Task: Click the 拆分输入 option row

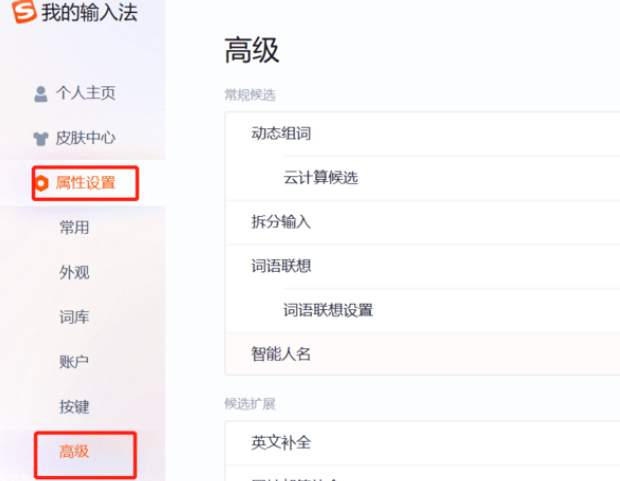Action: click(x=422, y=223)
